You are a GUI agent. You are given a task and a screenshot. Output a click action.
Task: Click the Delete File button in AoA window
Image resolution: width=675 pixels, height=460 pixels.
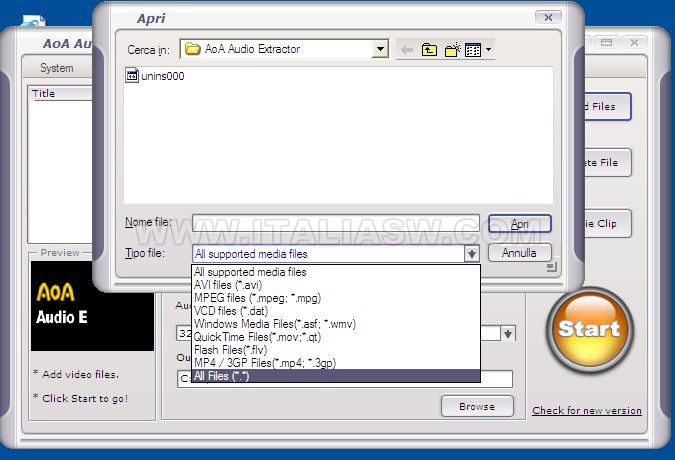point(608,162)
